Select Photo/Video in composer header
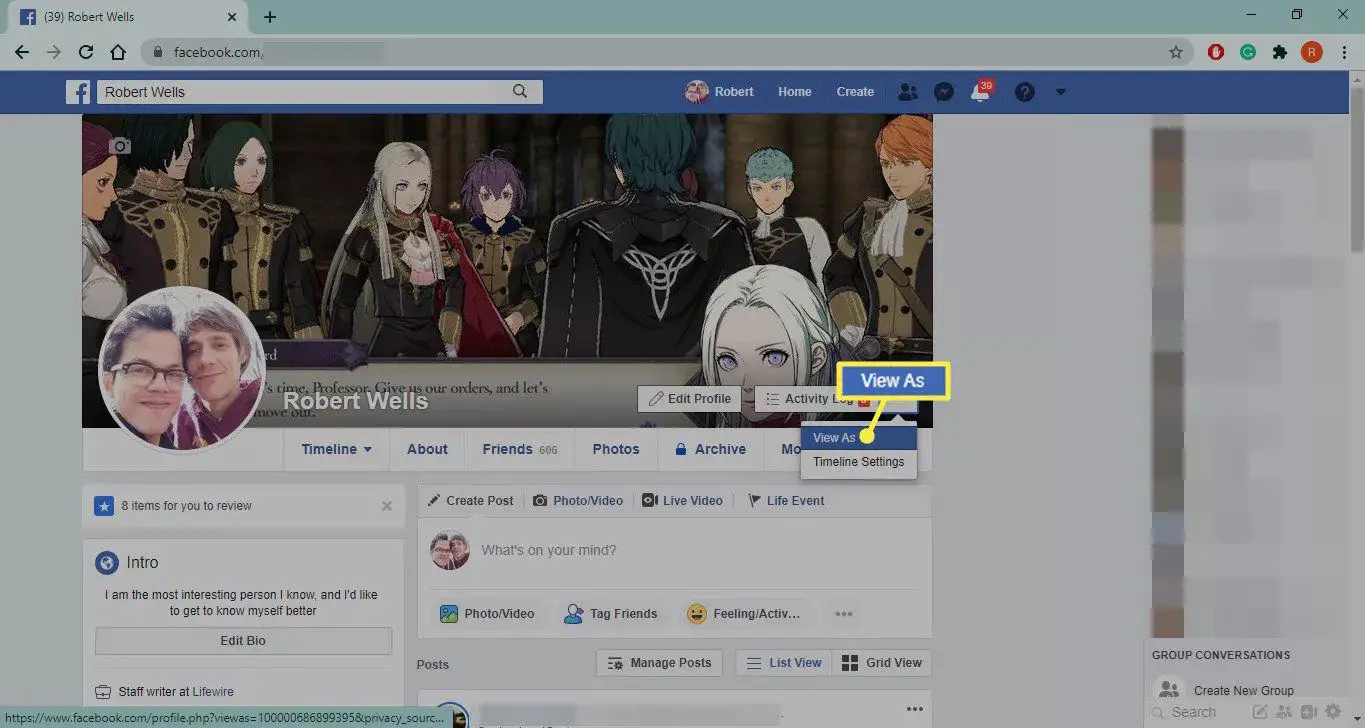Viewport: 1365px width, 728px height. point(578,501)
